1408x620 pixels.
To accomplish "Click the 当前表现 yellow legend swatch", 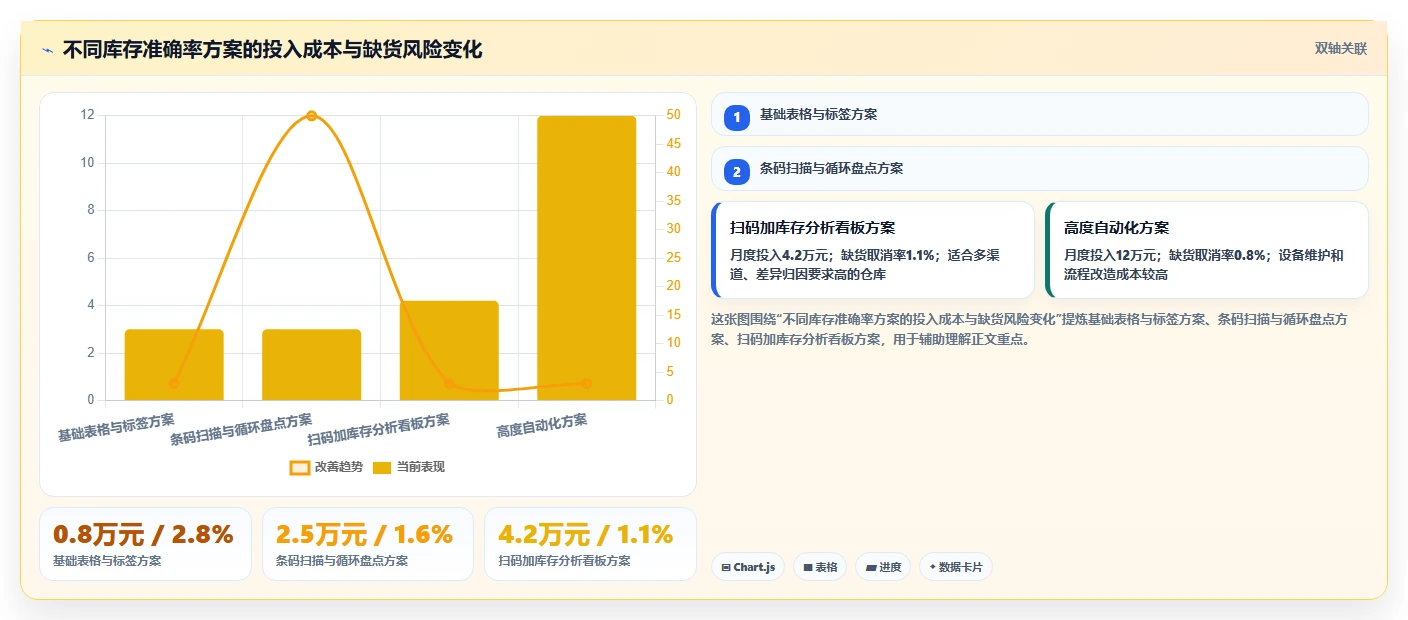I will click(382, 467).
